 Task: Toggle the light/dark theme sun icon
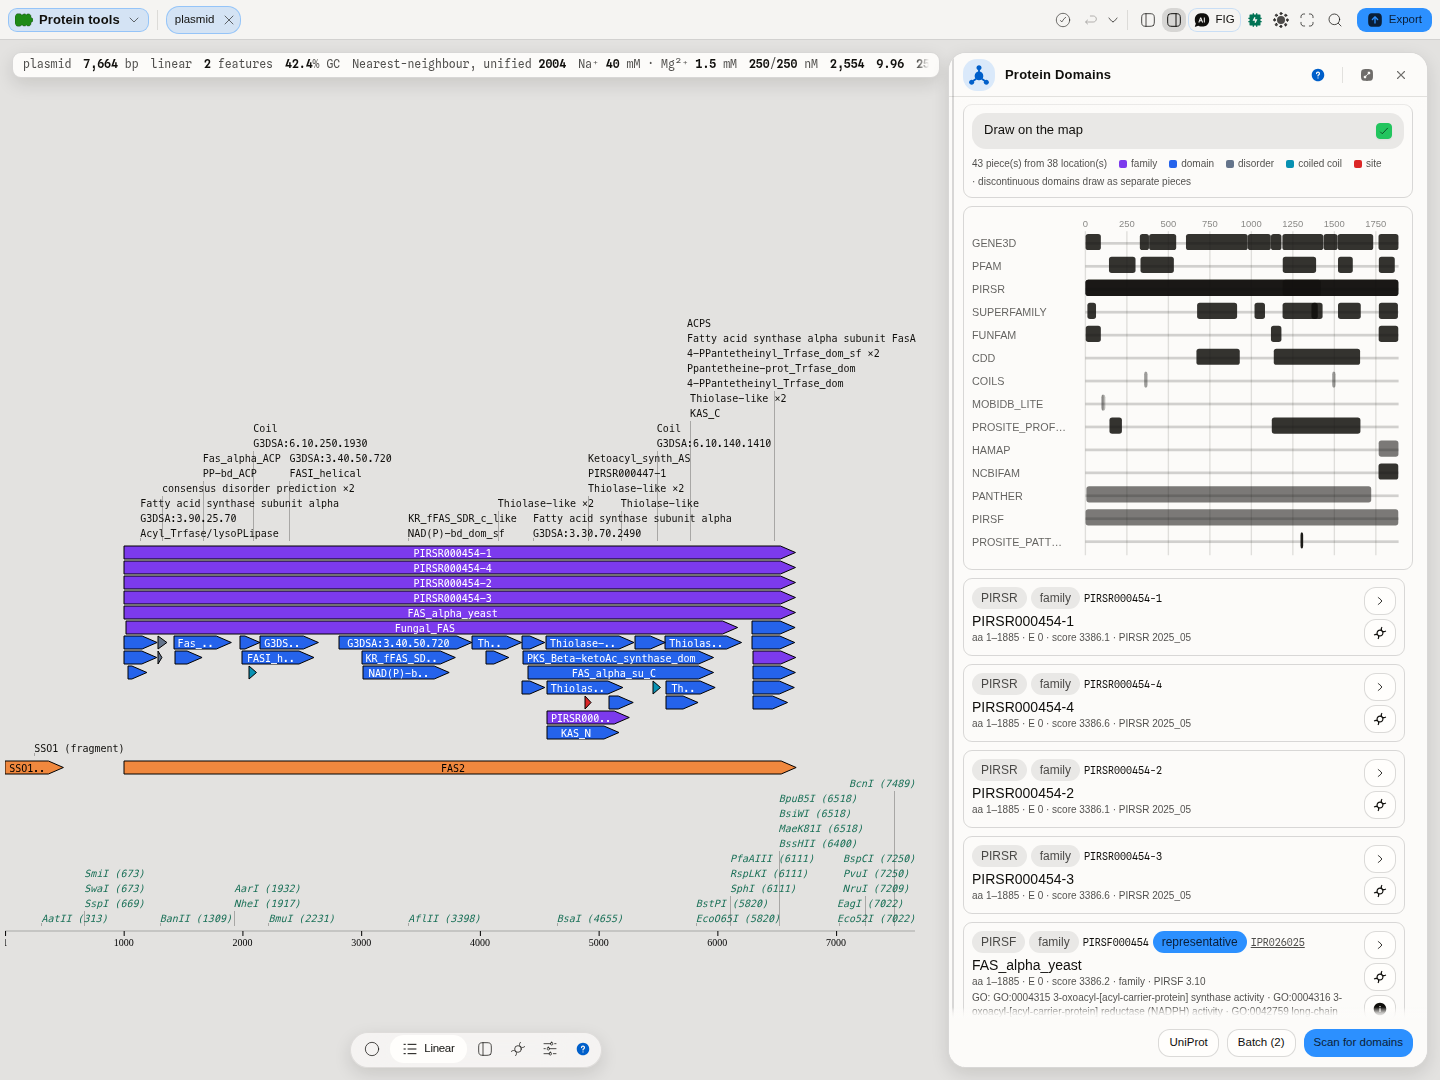(1281, 20)
